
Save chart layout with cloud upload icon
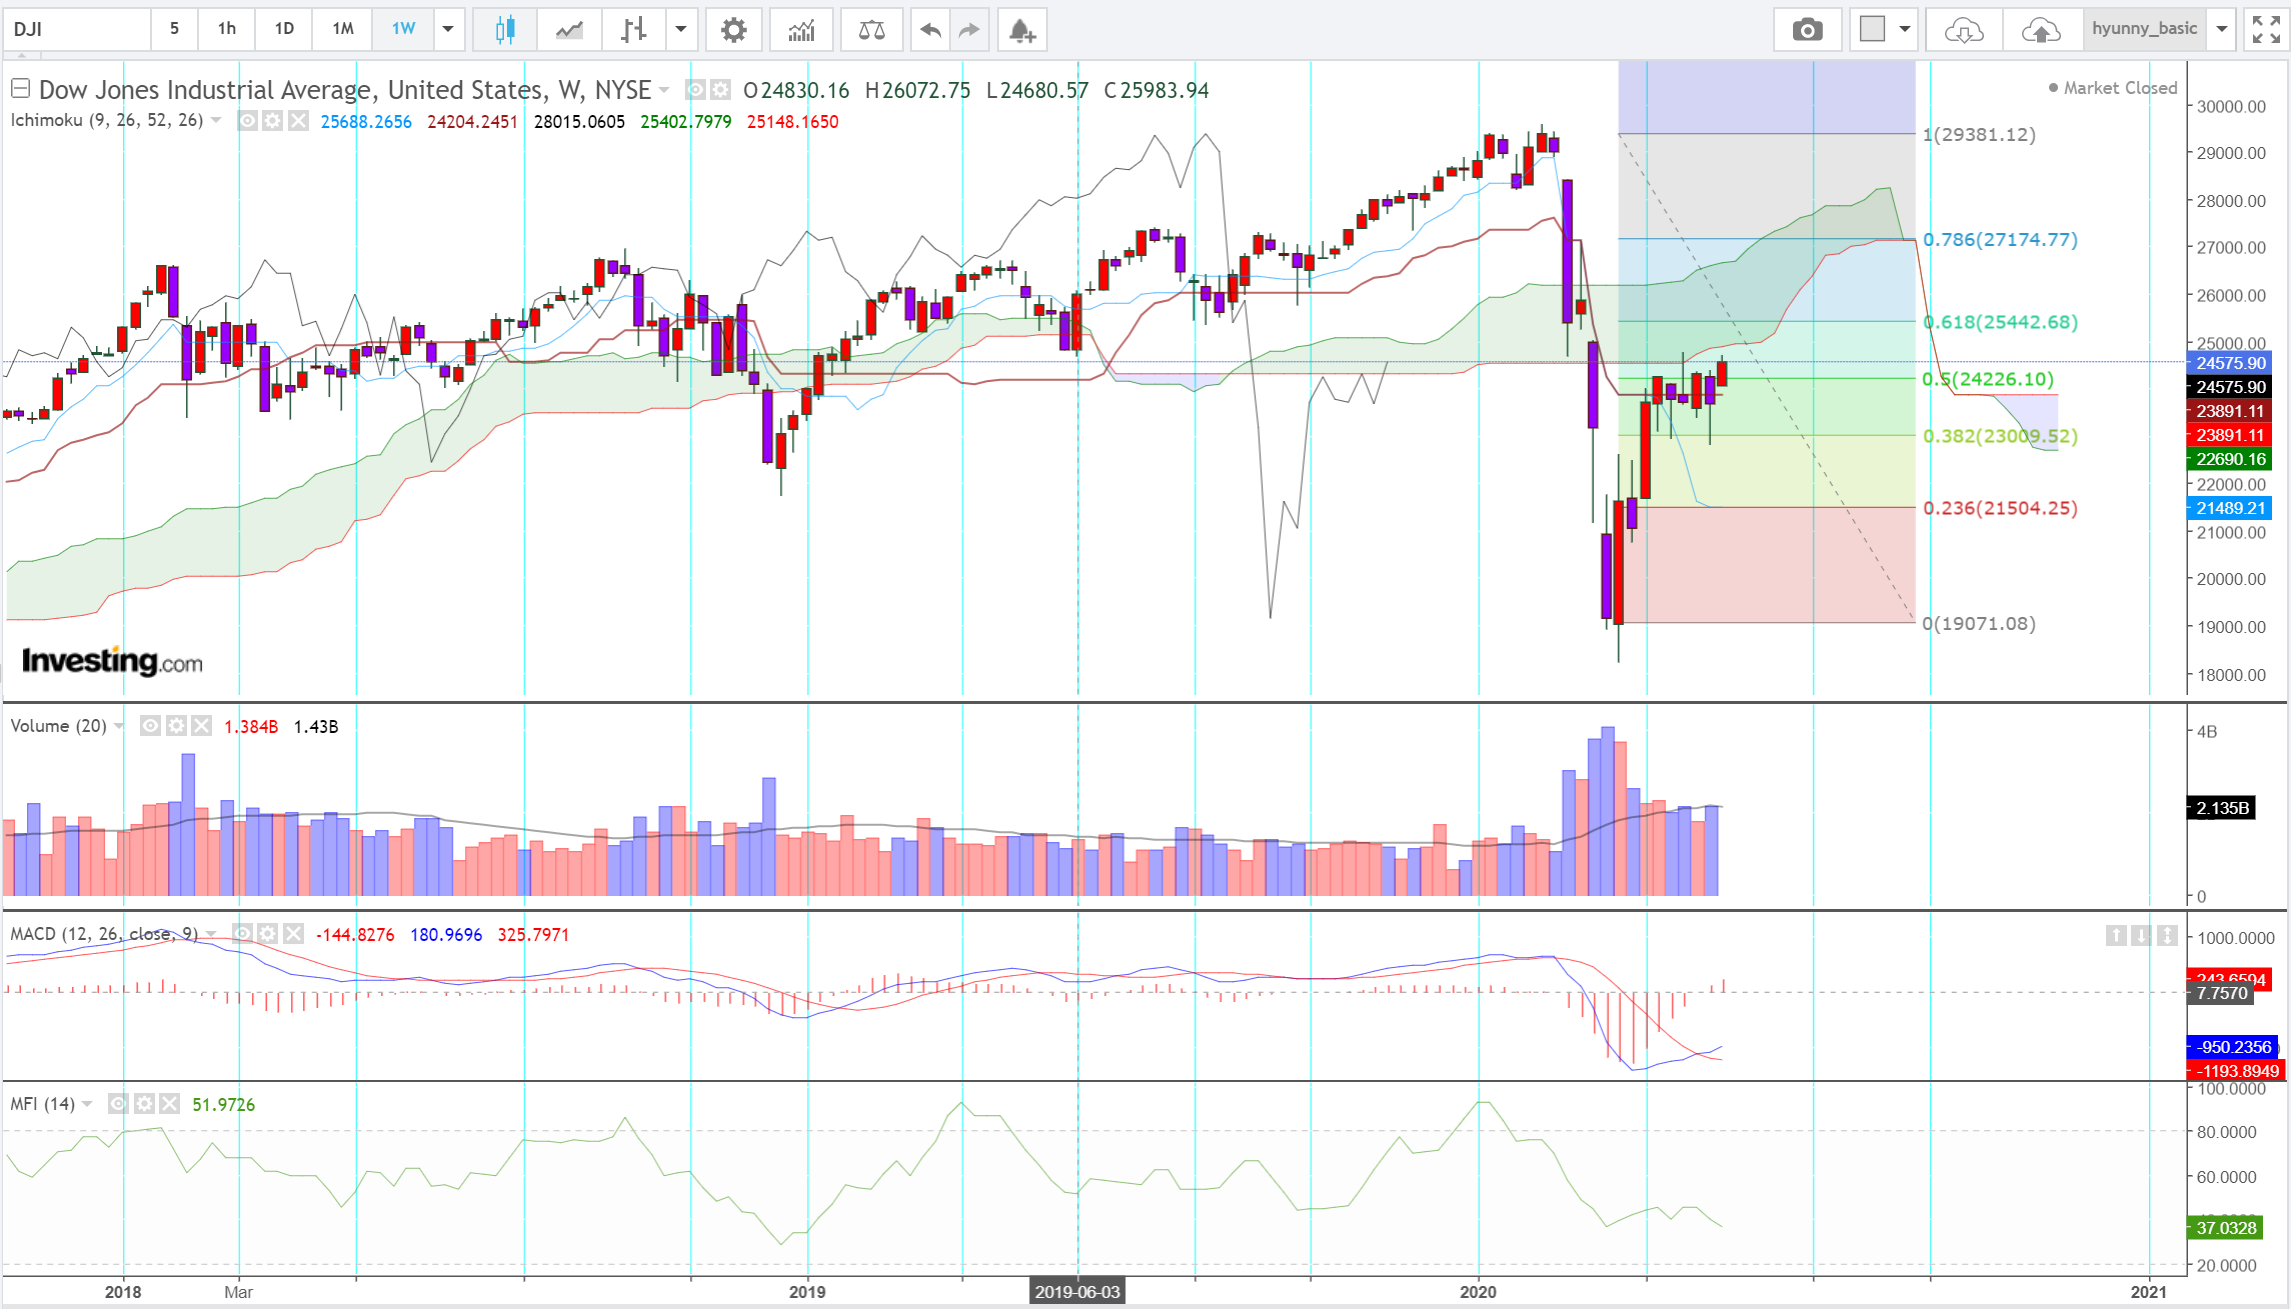pos(2040,30)
